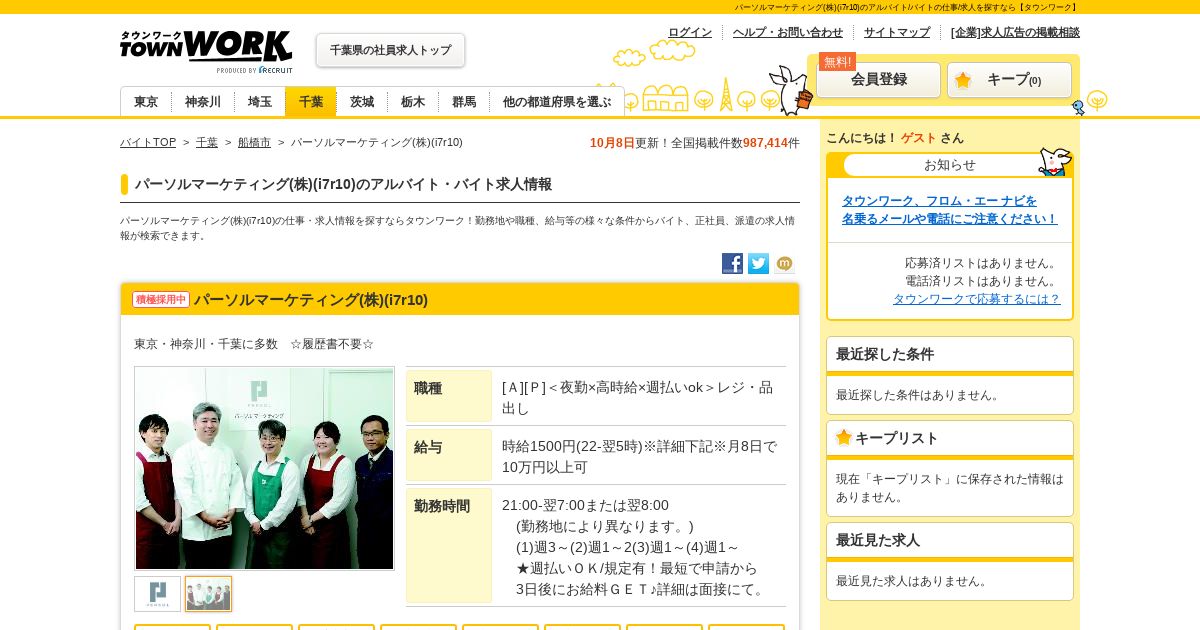Click the 最近見た求人 panel header
The width and height of the screenshot is (1200, 630).
click(950, 540)
